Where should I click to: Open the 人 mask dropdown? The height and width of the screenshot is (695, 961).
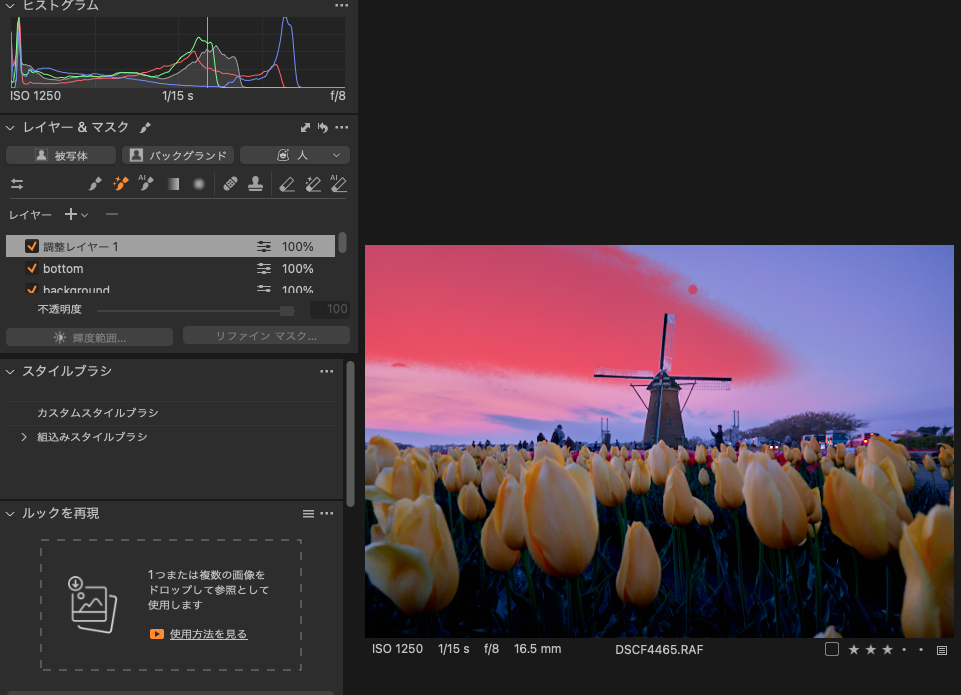click(x=295, y=155)
